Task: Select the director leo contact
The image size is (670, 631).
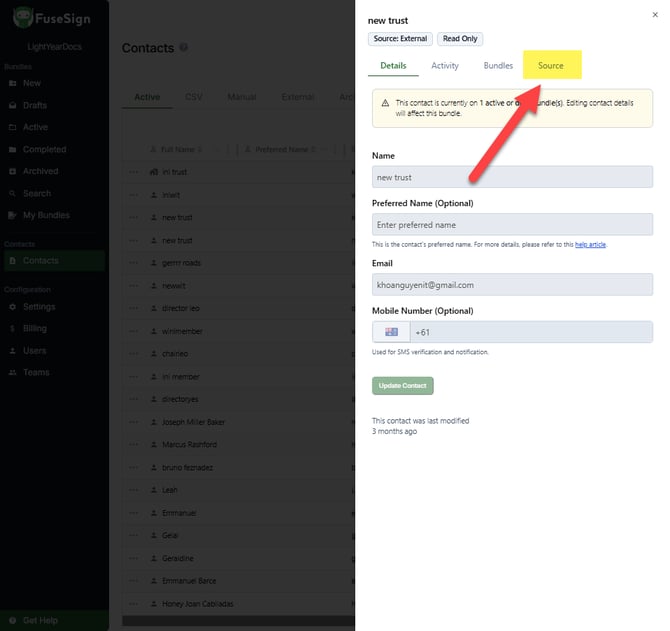Action: [x=238, y=308]
